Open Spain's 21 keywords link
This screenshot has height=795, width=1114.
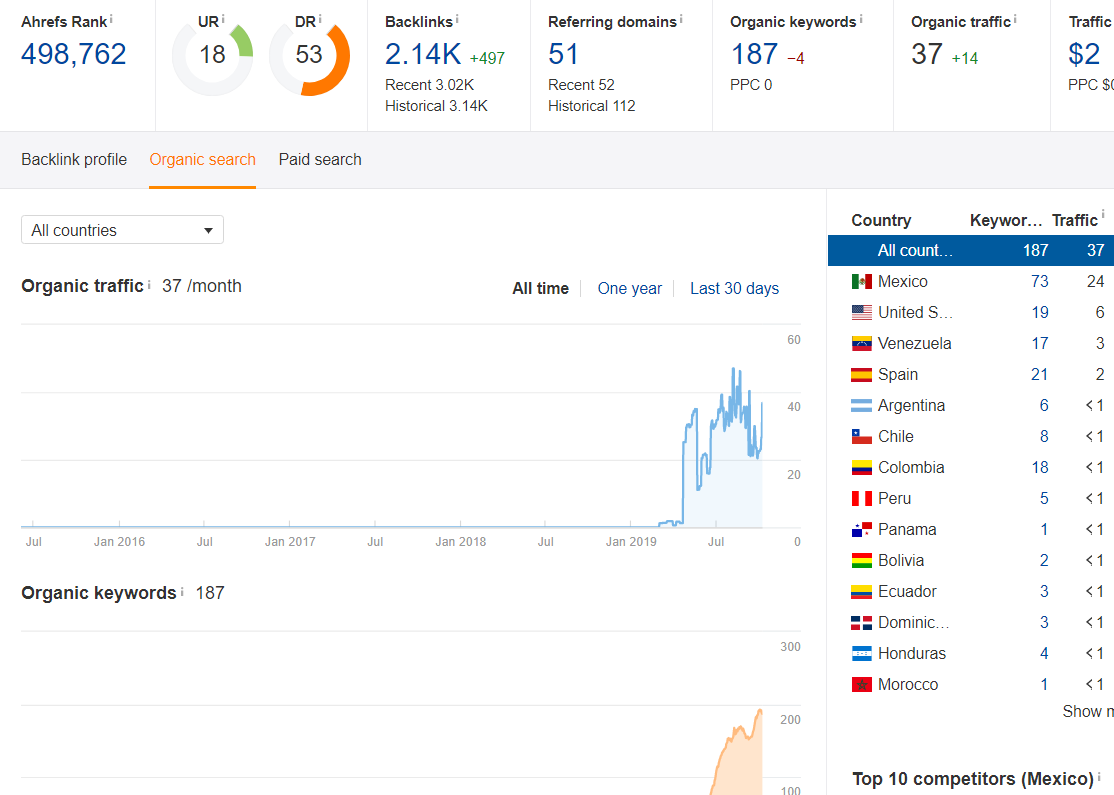[x=1039, y=374]
